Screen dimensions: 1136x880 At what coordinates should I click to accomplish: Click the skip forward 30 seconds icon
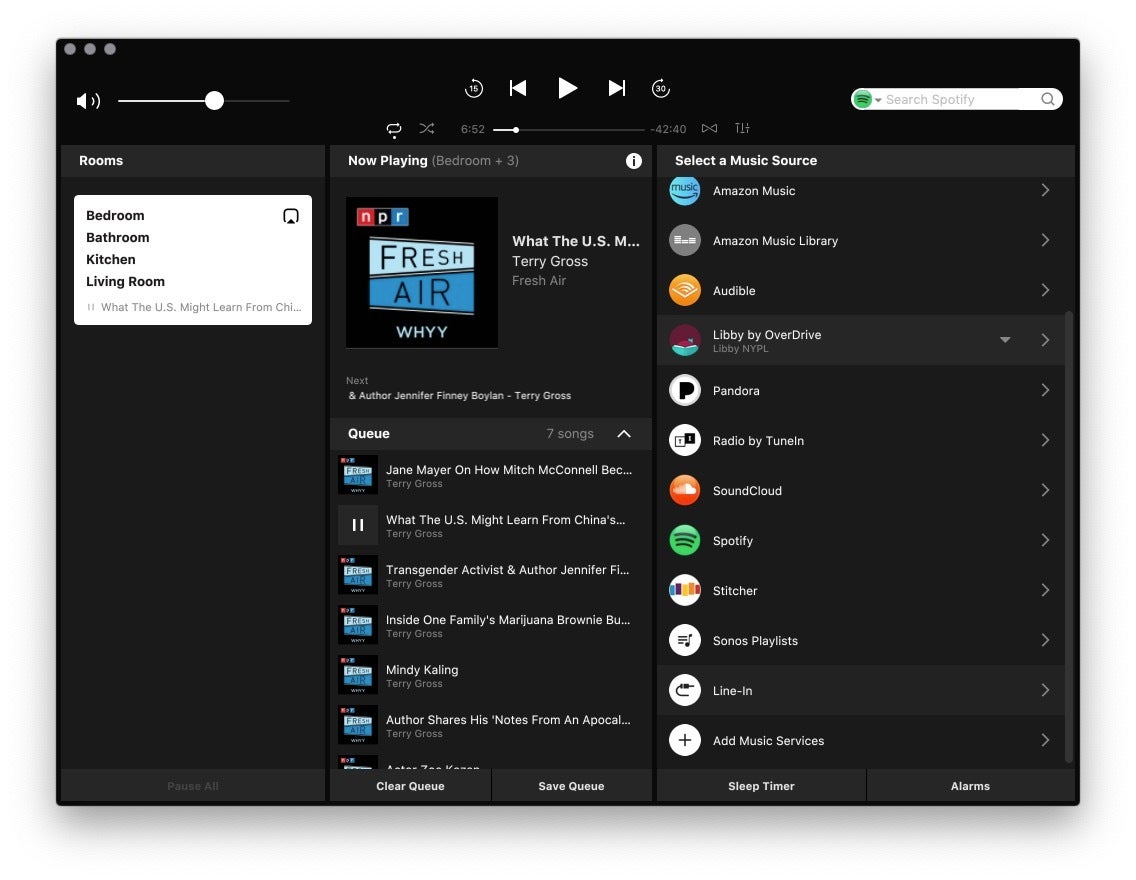click(661, 88)
